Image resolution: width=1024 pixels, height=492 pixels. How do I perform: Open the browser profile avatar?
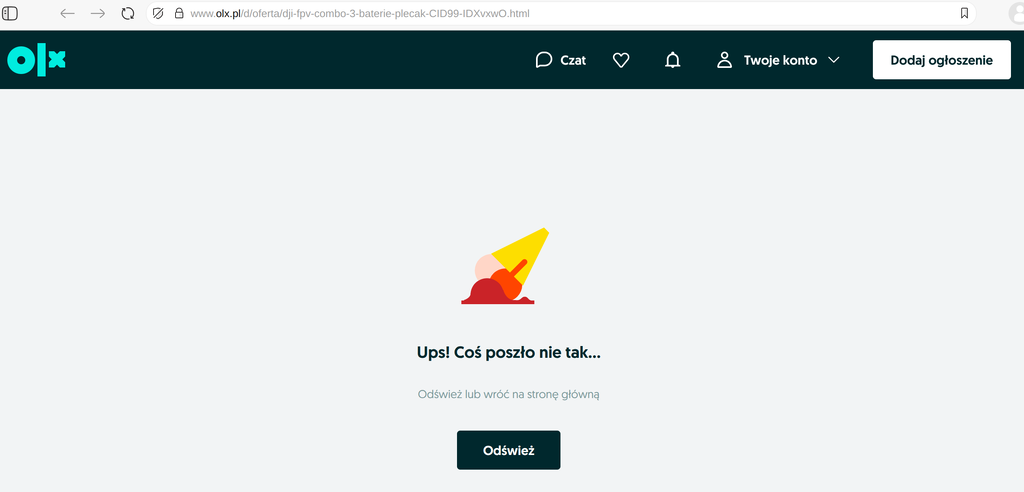point(1014,14)
